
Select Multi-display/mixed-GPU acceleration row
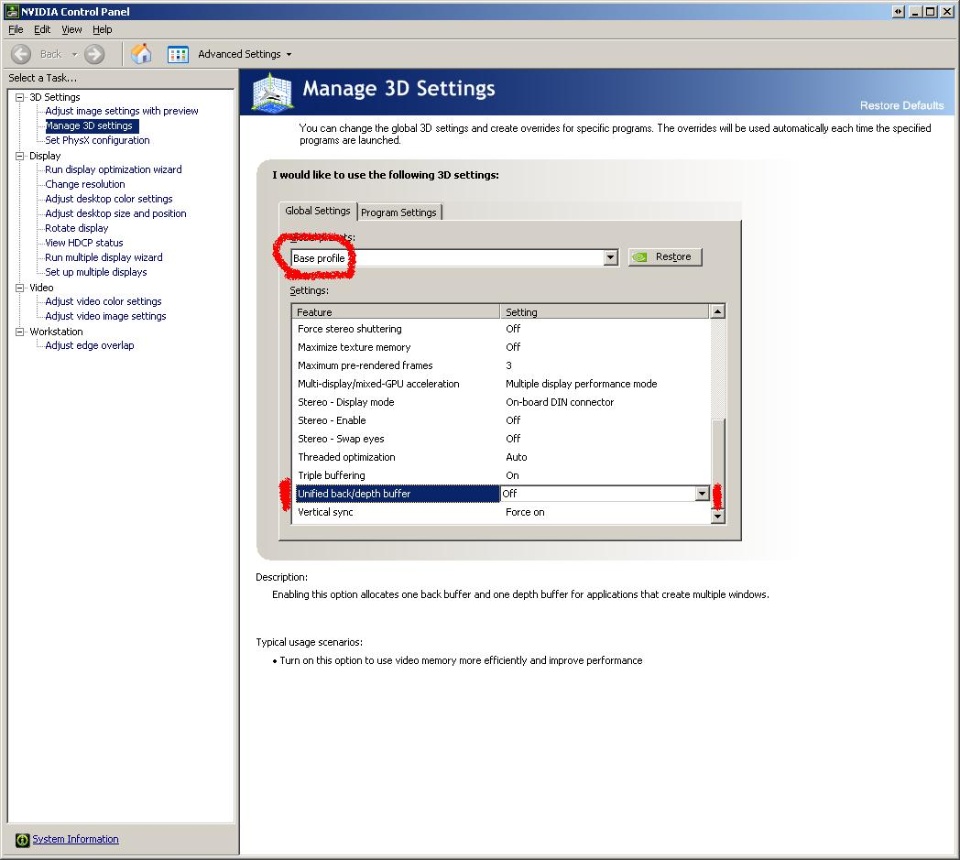[501, 384]
